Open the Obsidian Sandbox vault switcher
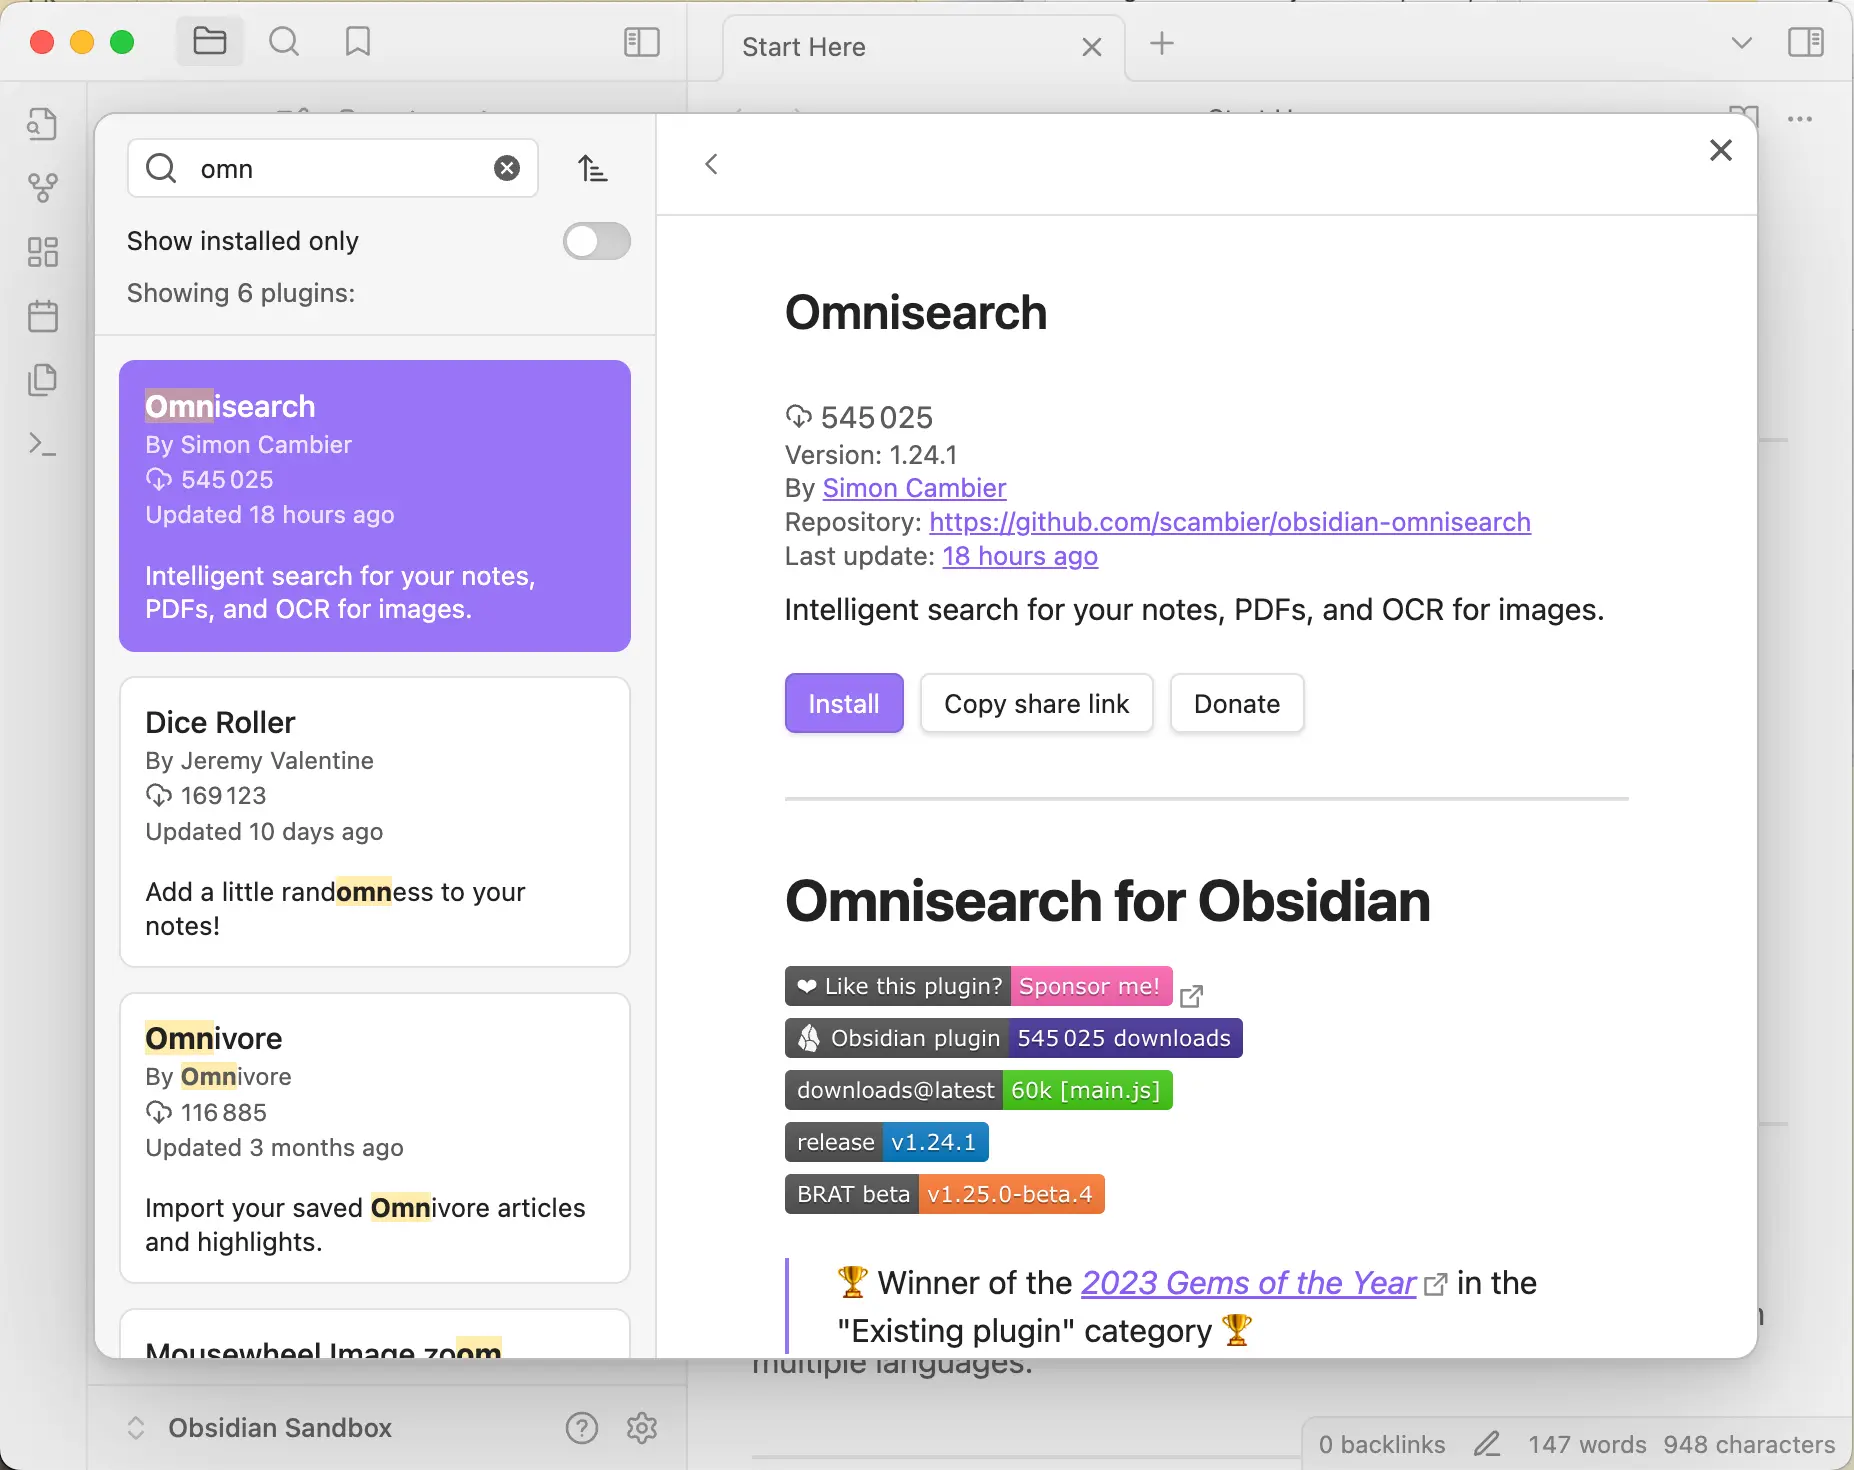 pyautogui.click(x=260, y=1428)
